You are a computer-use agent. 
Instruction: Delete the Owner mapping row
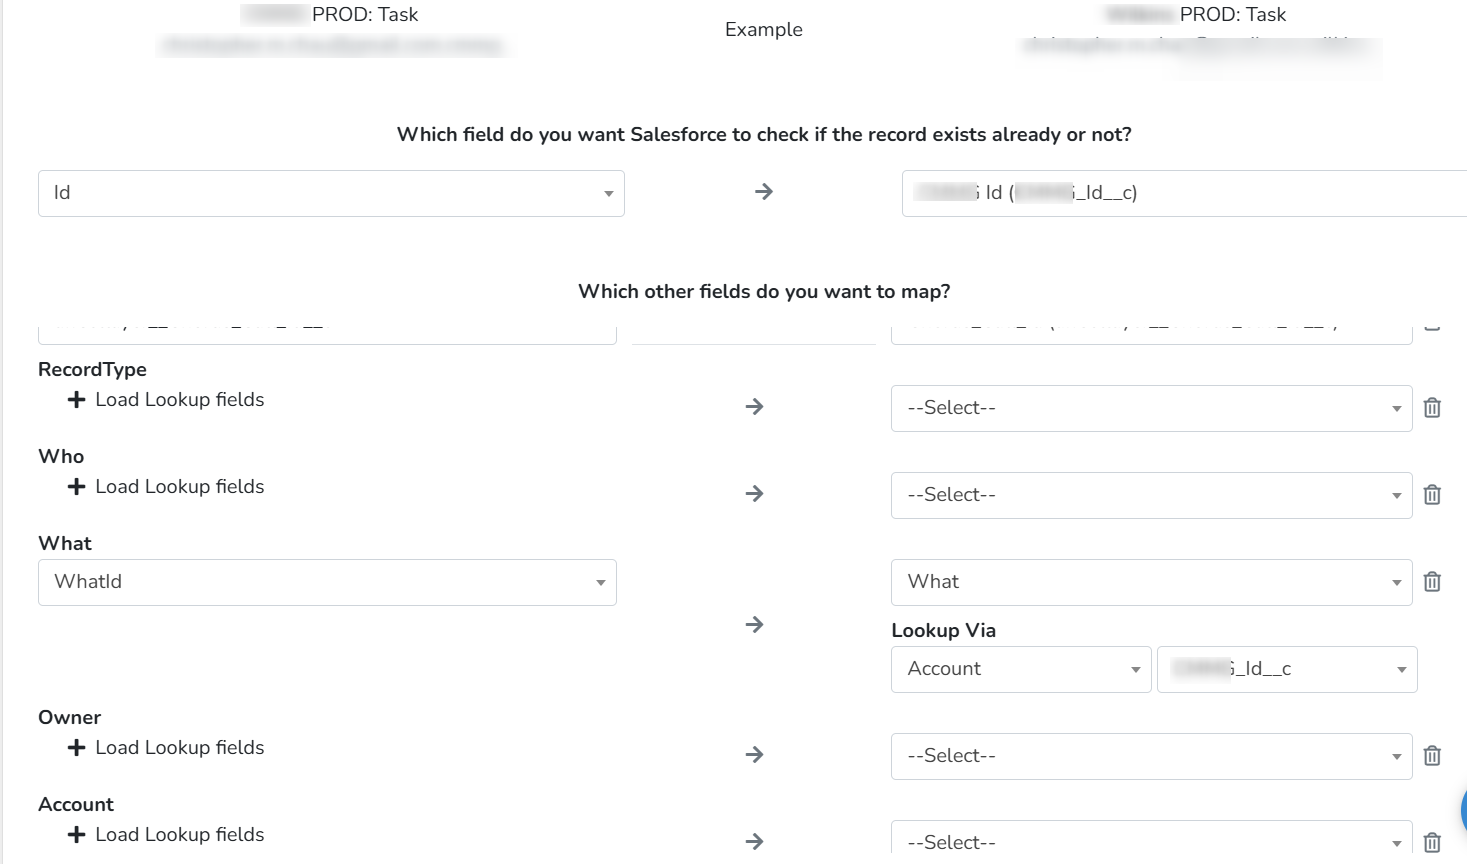[1432, 756]
